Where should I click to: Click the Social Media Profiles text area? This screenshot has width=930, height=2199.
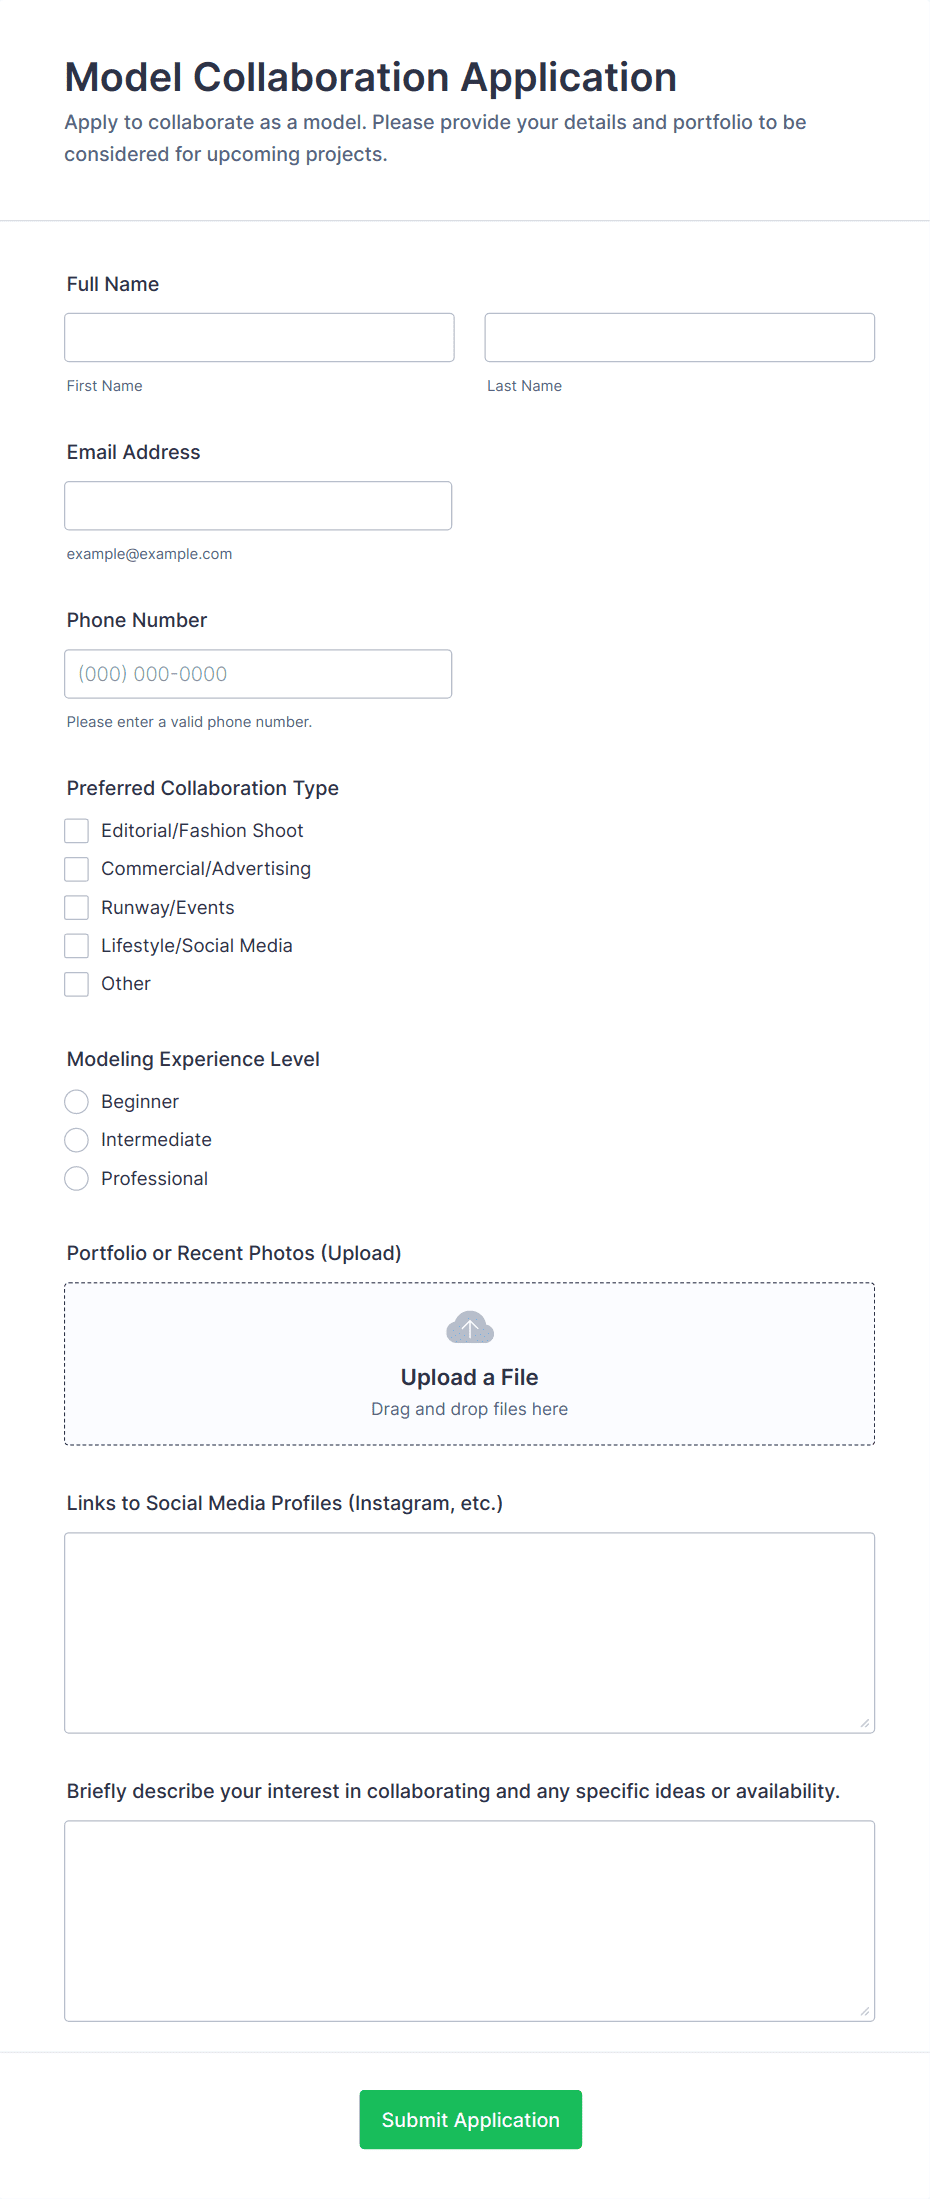click(469, 1632)
